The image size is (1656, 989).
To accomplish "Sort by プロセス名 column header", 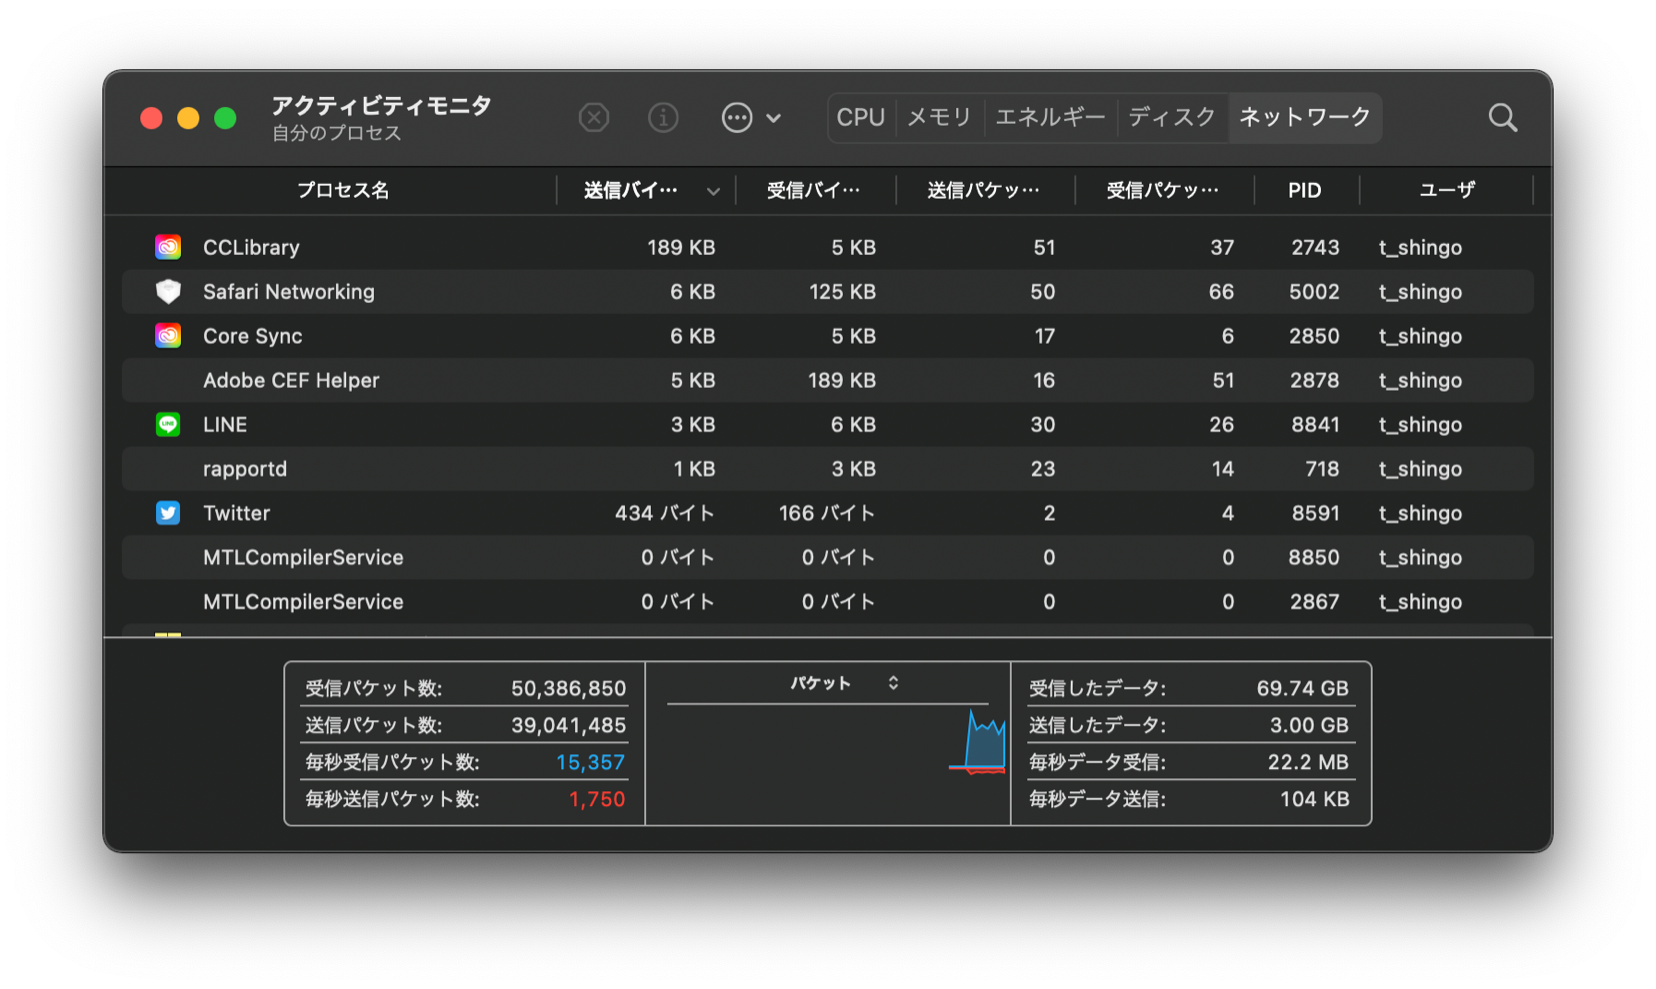I will click(342, 190).
